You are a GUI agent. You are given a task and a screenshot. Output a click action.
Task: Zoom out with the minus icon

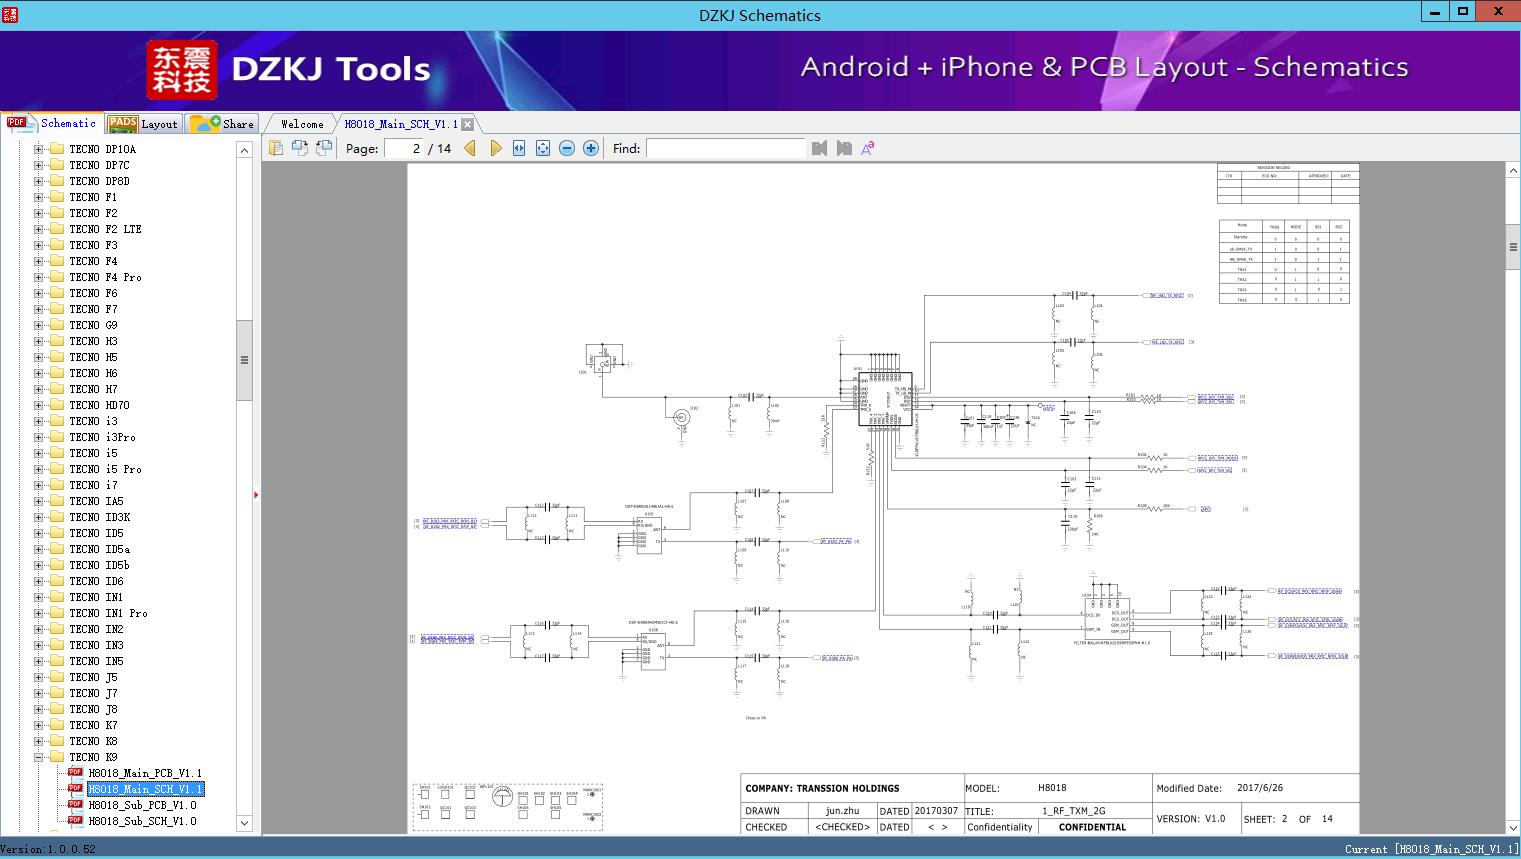(567, 148)
